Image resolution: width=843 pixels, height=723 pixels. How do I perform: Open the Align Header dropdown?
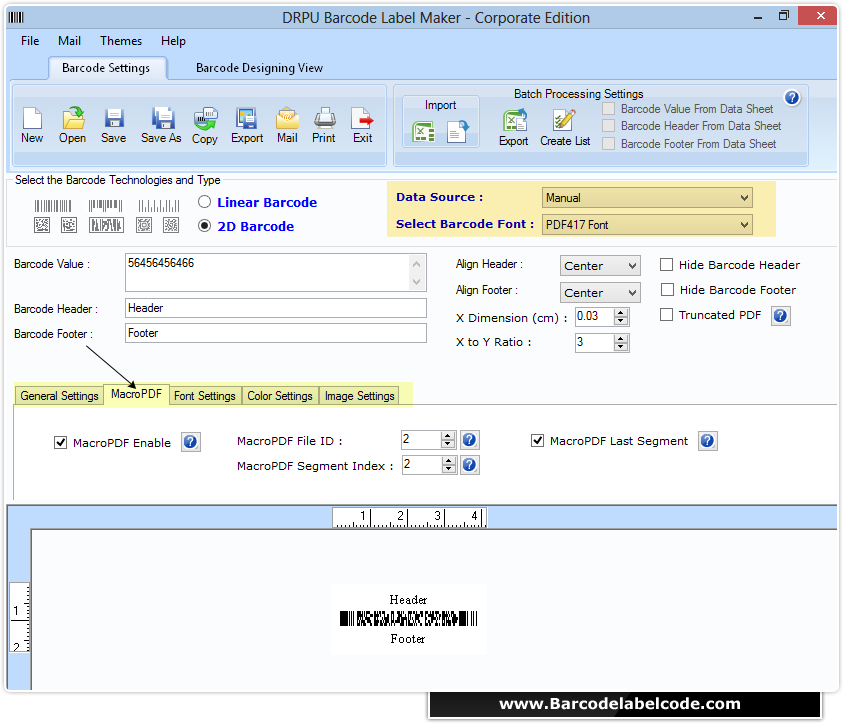(x=600, y=266)
